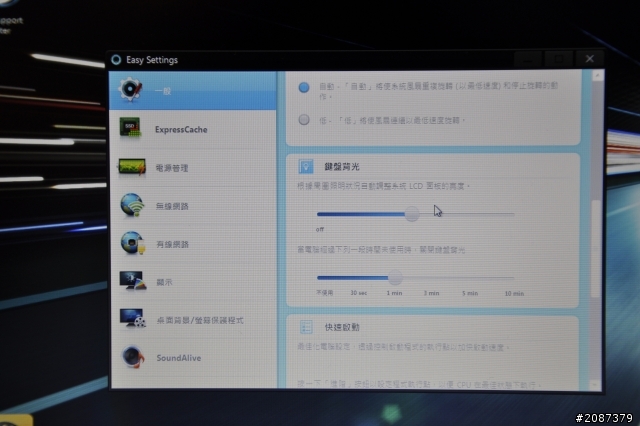Image resolution: width=640 pixels, height=426 pixels.
Task: Open the wireless network globe icon
Action: pos(132,205)
